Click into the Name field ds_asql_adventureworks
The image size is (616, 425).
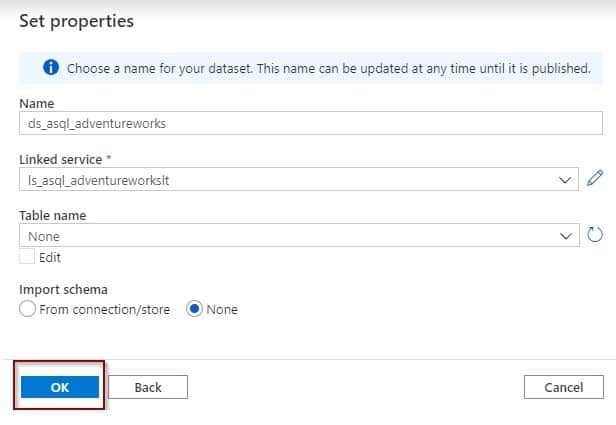coord(311,123)
